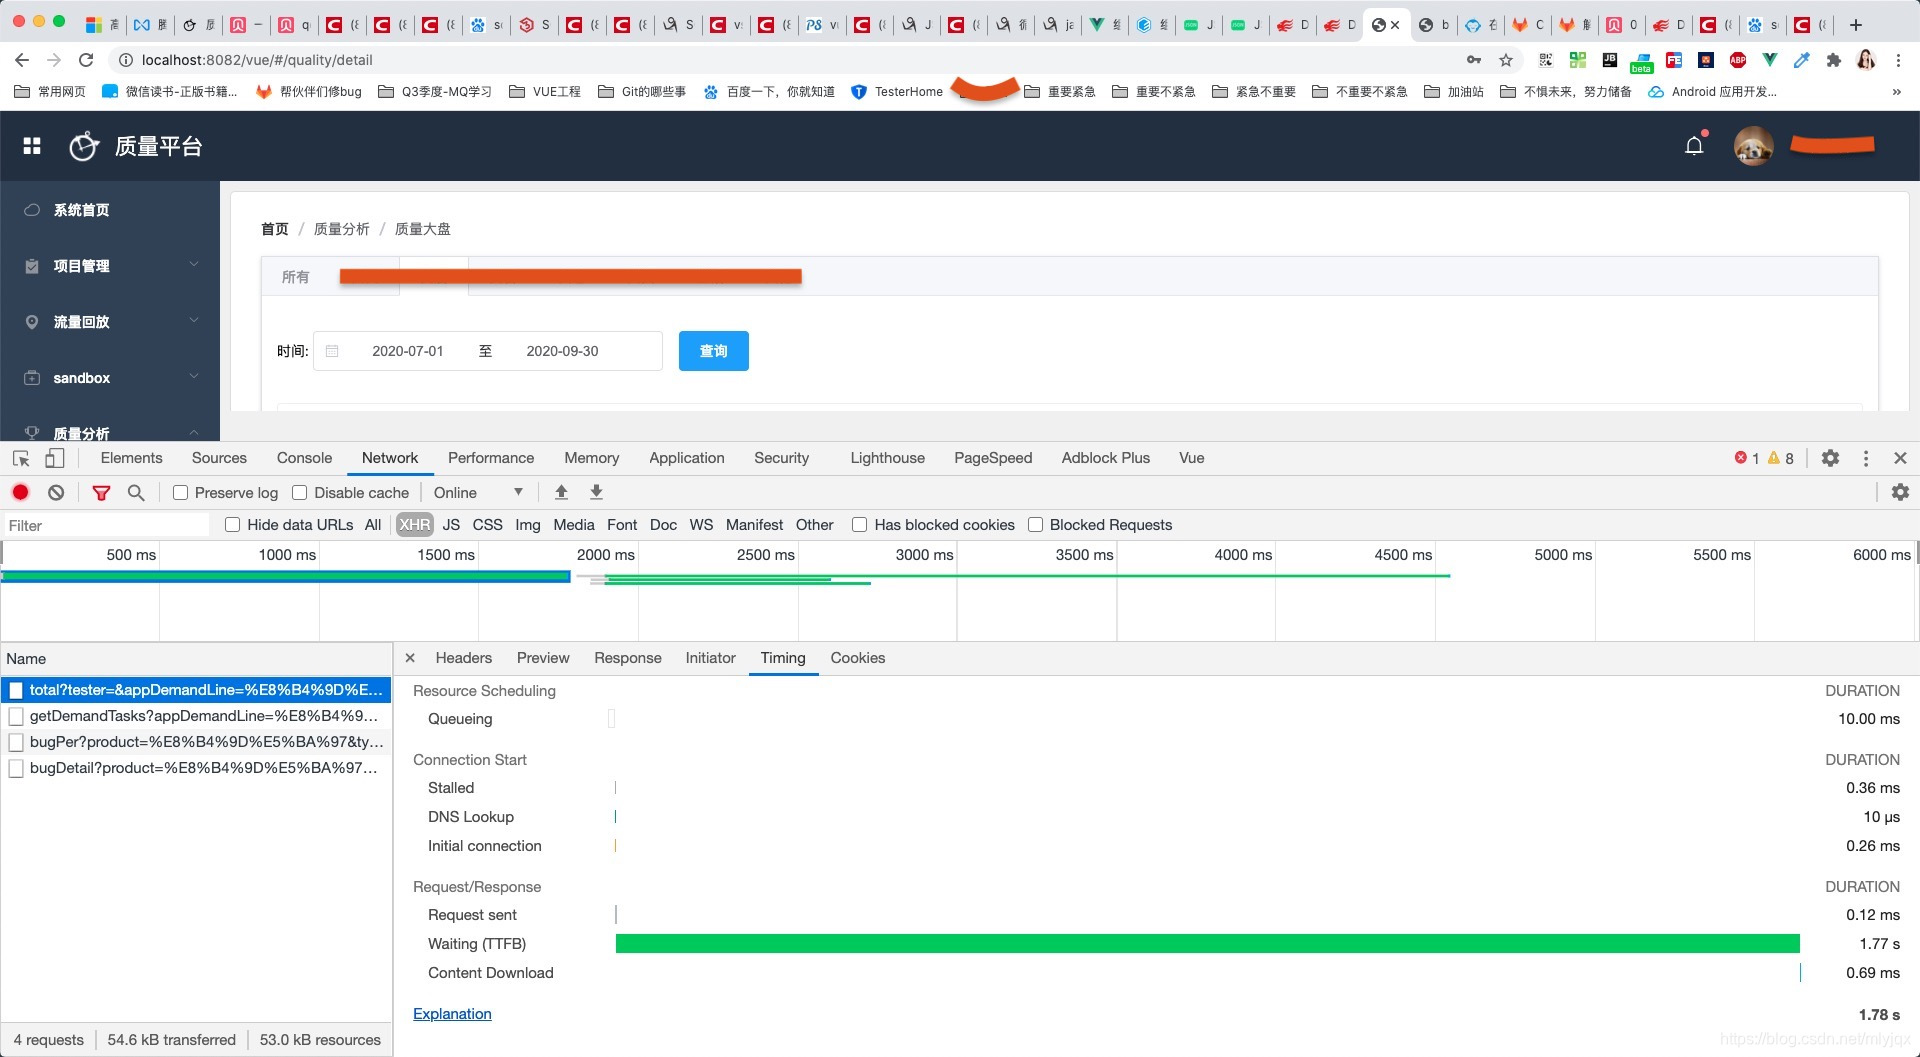Screen dimensions: 1920x1057
Task: Switch to the Elements tab
Action: [131, 458]
